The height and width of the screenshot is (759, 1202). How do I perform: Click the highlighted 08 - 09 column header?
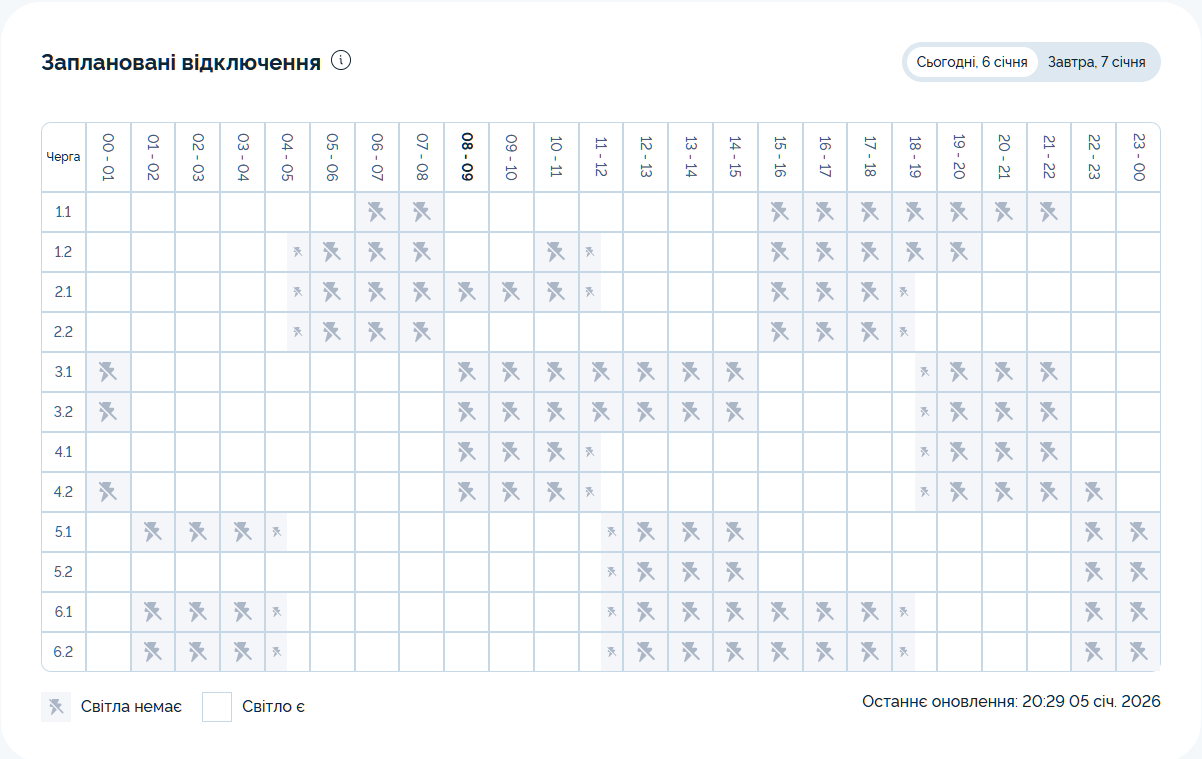[x=466, y=157]
